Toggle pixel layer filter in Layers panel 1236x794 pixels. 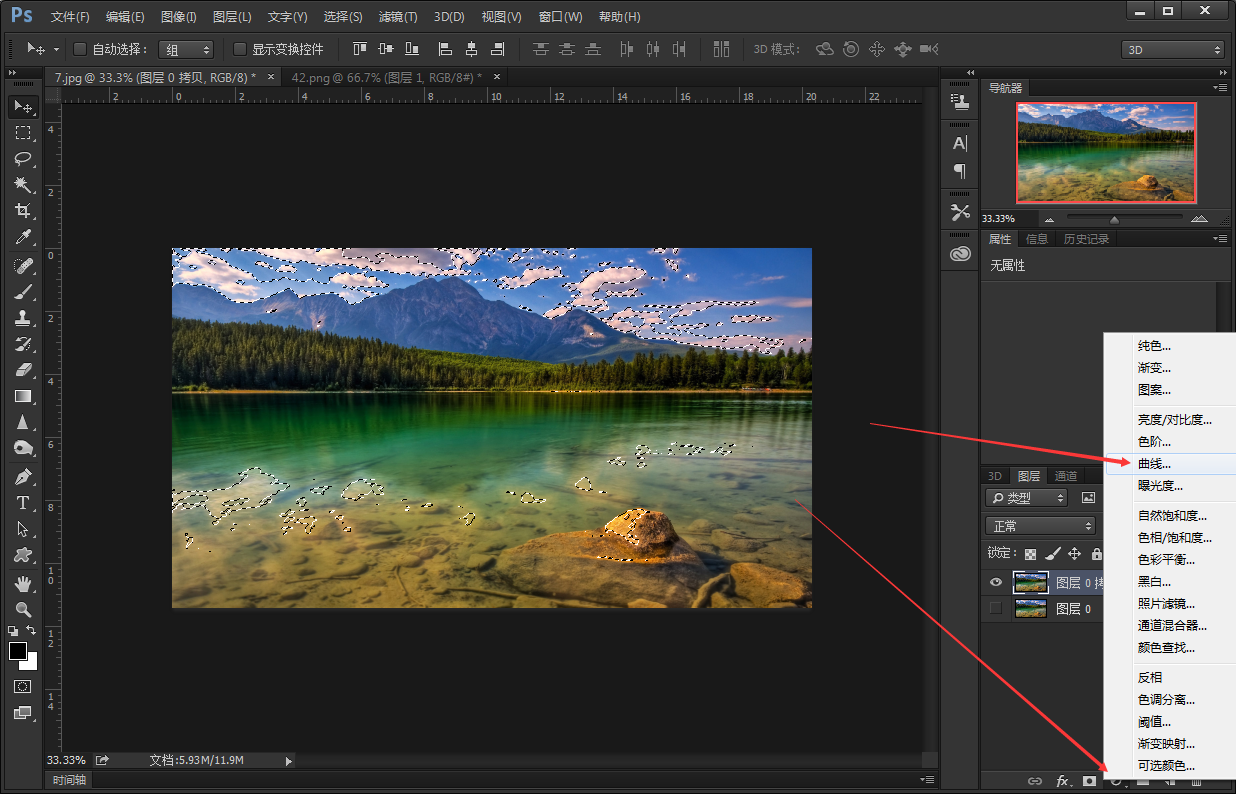pos(1089,497)
